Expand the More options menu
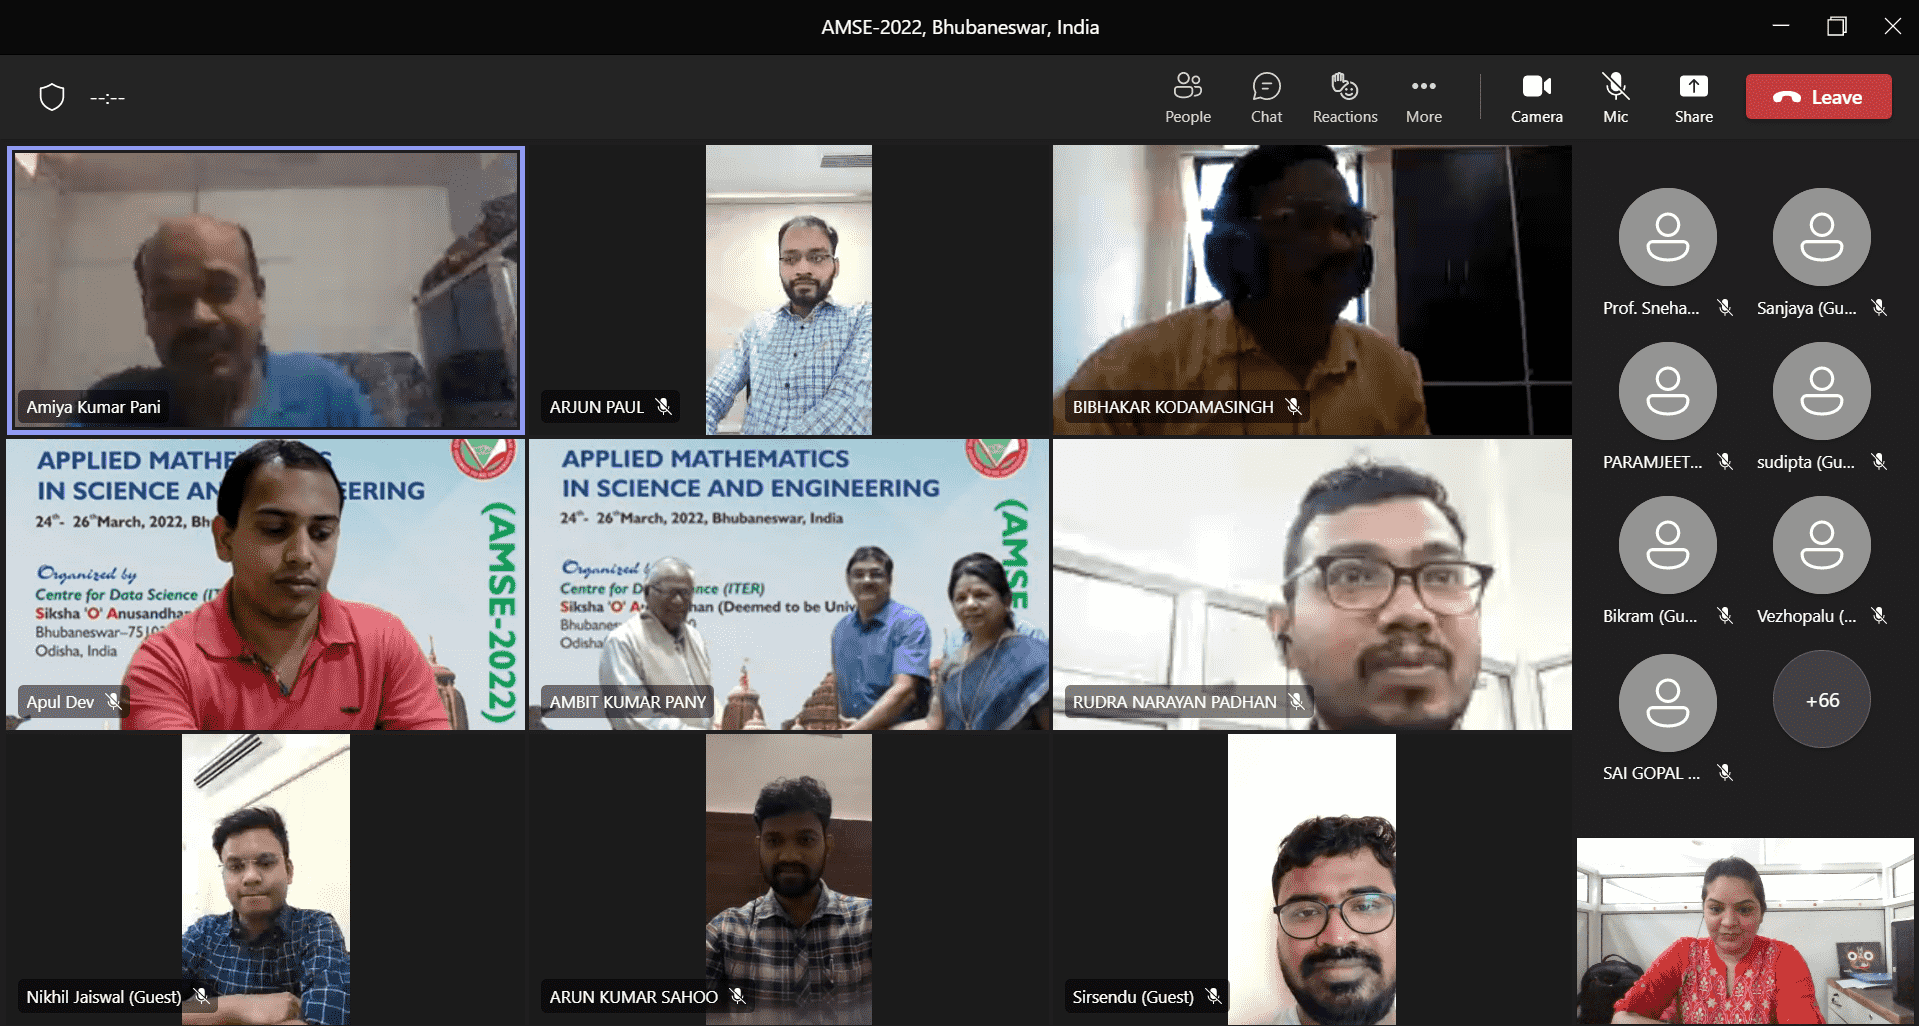Screen dimensions: 1919x1026 (x=1423, y=97)
